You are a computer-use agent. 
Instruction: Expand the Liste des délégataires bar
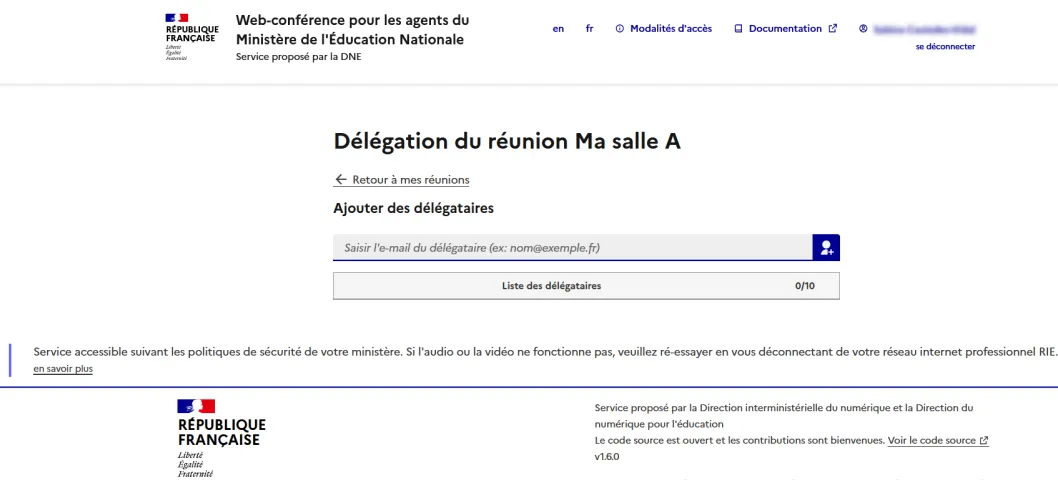pyautogui.click(x=586, y=286)
